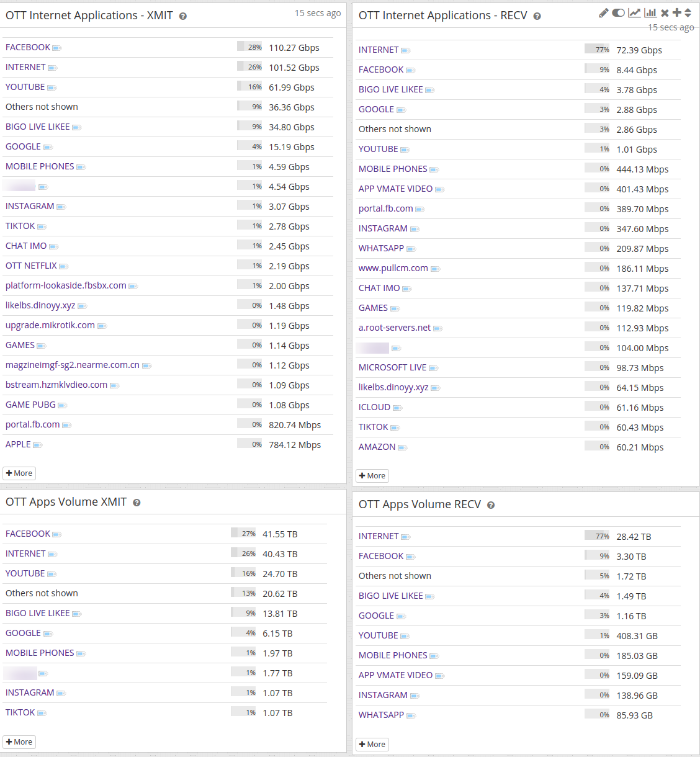Click tag icon next to BIGO LIVE LIKEE 34.80 Gbps

[77, 127]
